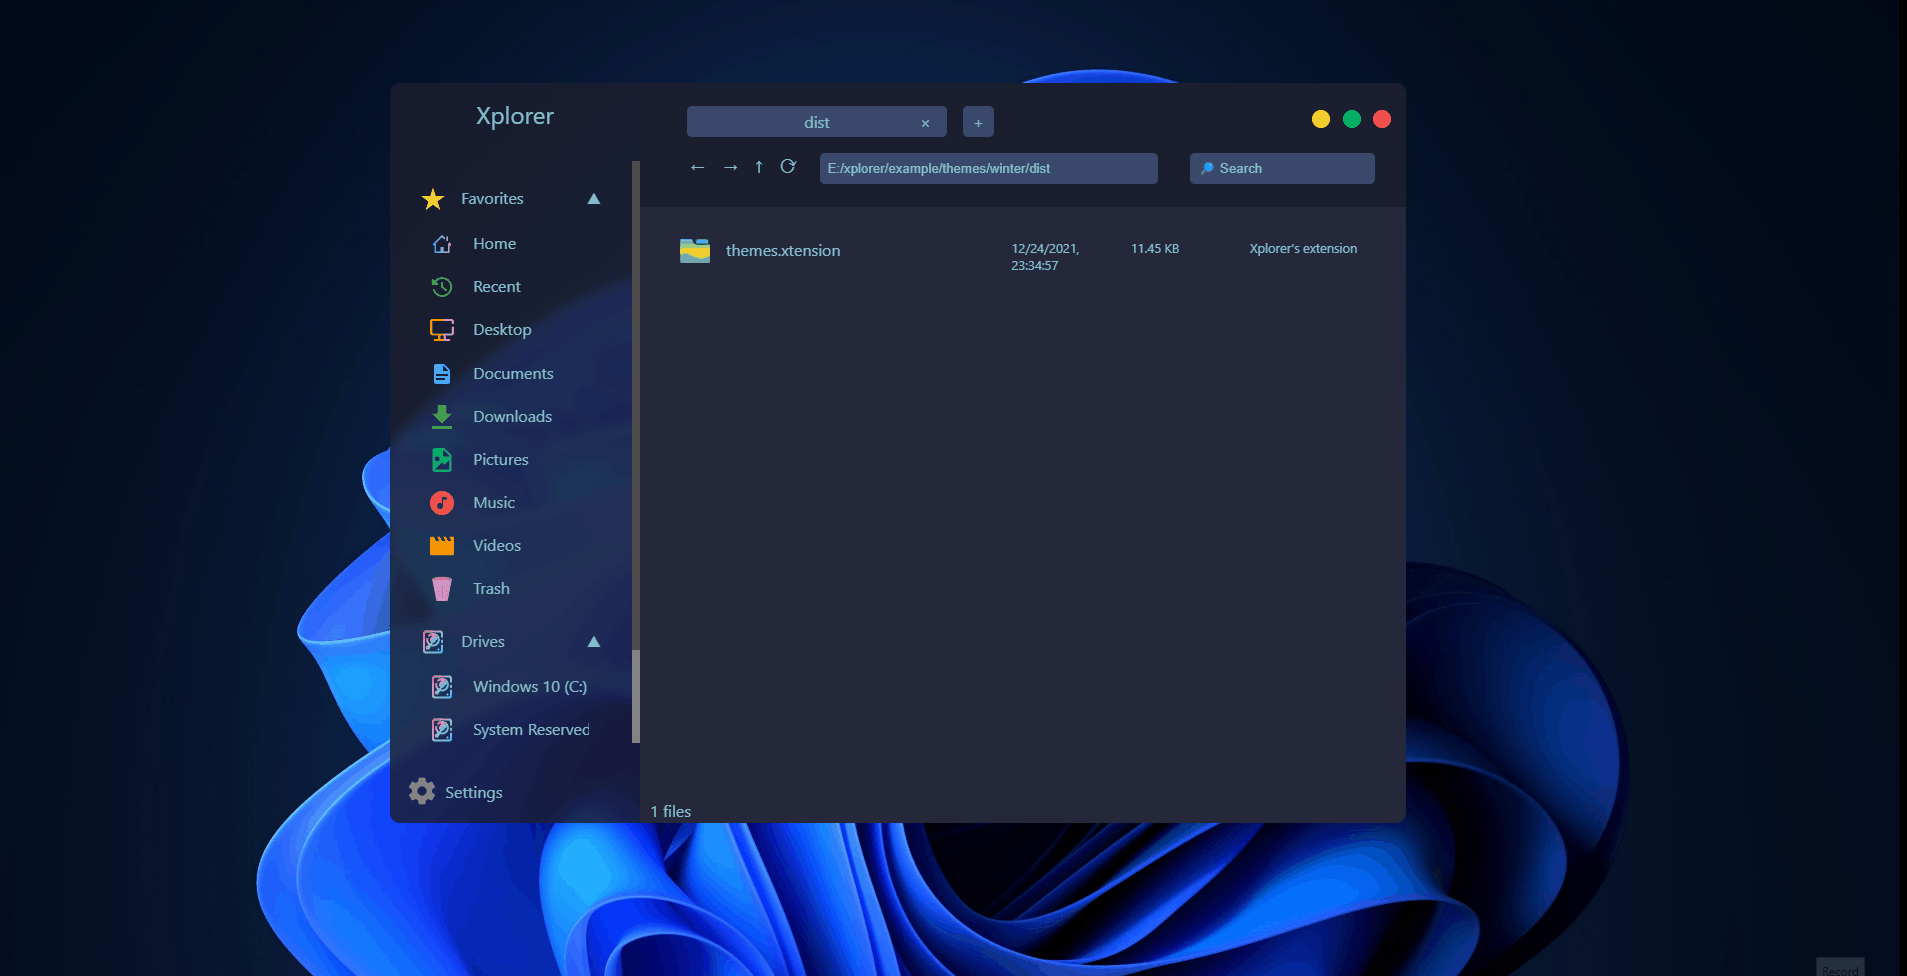Collapse the Drives section arrow
The image size is (1907, 976).
(594, 642)
